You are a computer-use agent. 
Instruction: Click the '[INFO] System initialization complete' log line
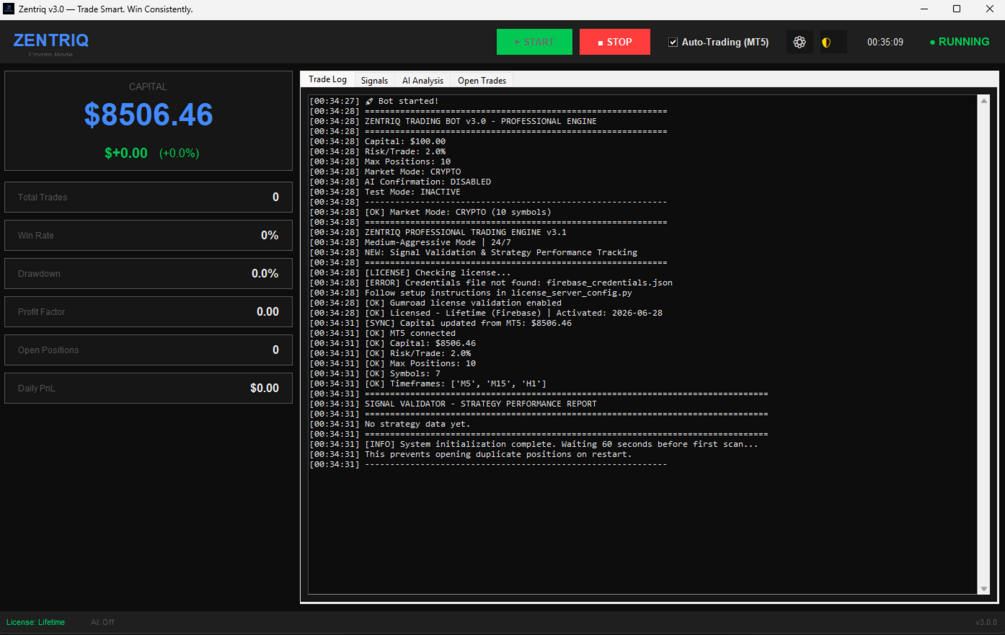(x=533, y=445)
